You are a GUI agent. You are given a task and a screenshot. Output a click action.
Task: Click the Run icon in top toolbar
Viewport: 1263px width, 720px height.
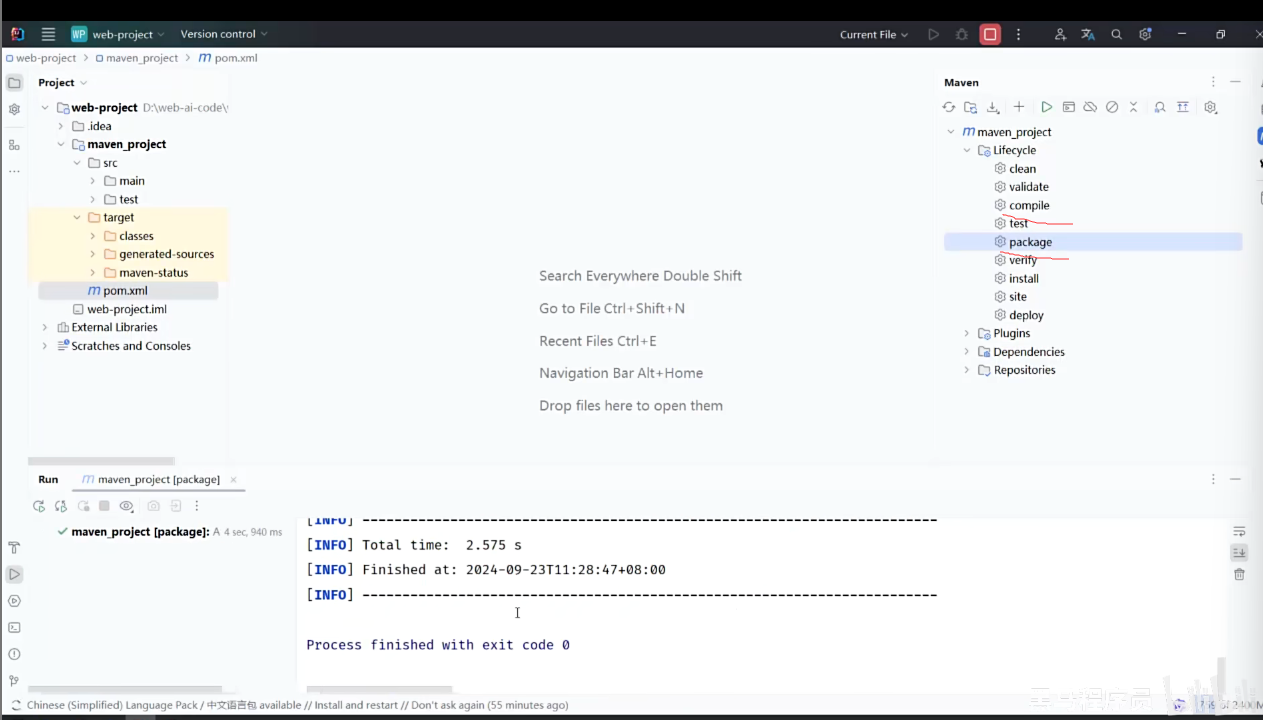point(933,34)
